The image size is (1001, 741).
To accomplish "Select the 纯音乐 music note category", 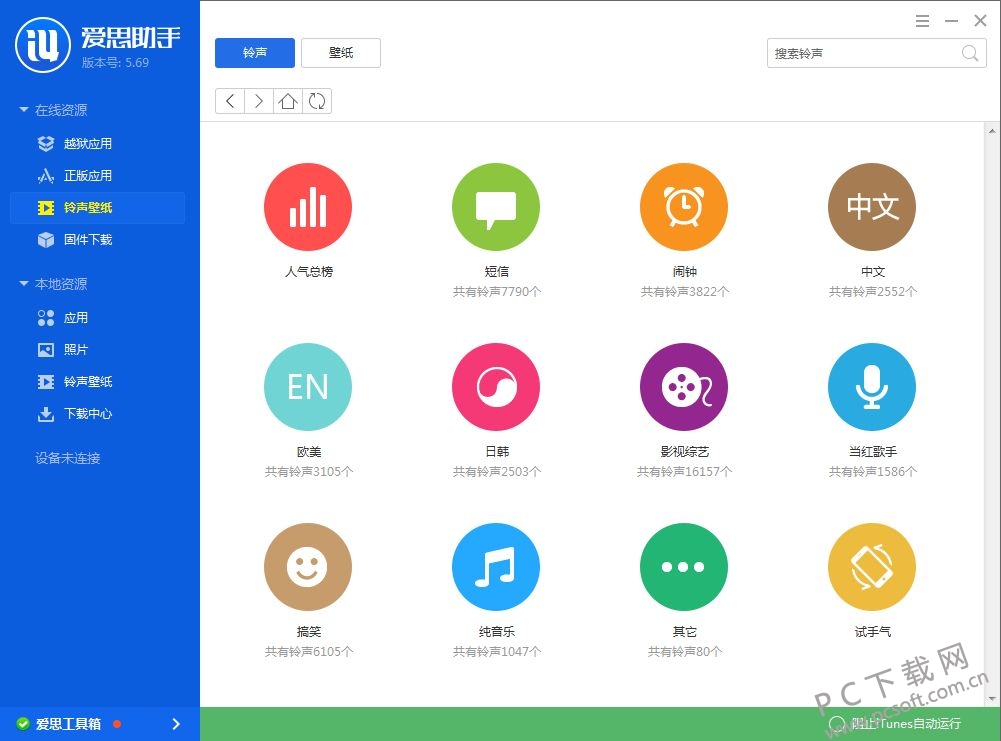I will tap(495, 566).
